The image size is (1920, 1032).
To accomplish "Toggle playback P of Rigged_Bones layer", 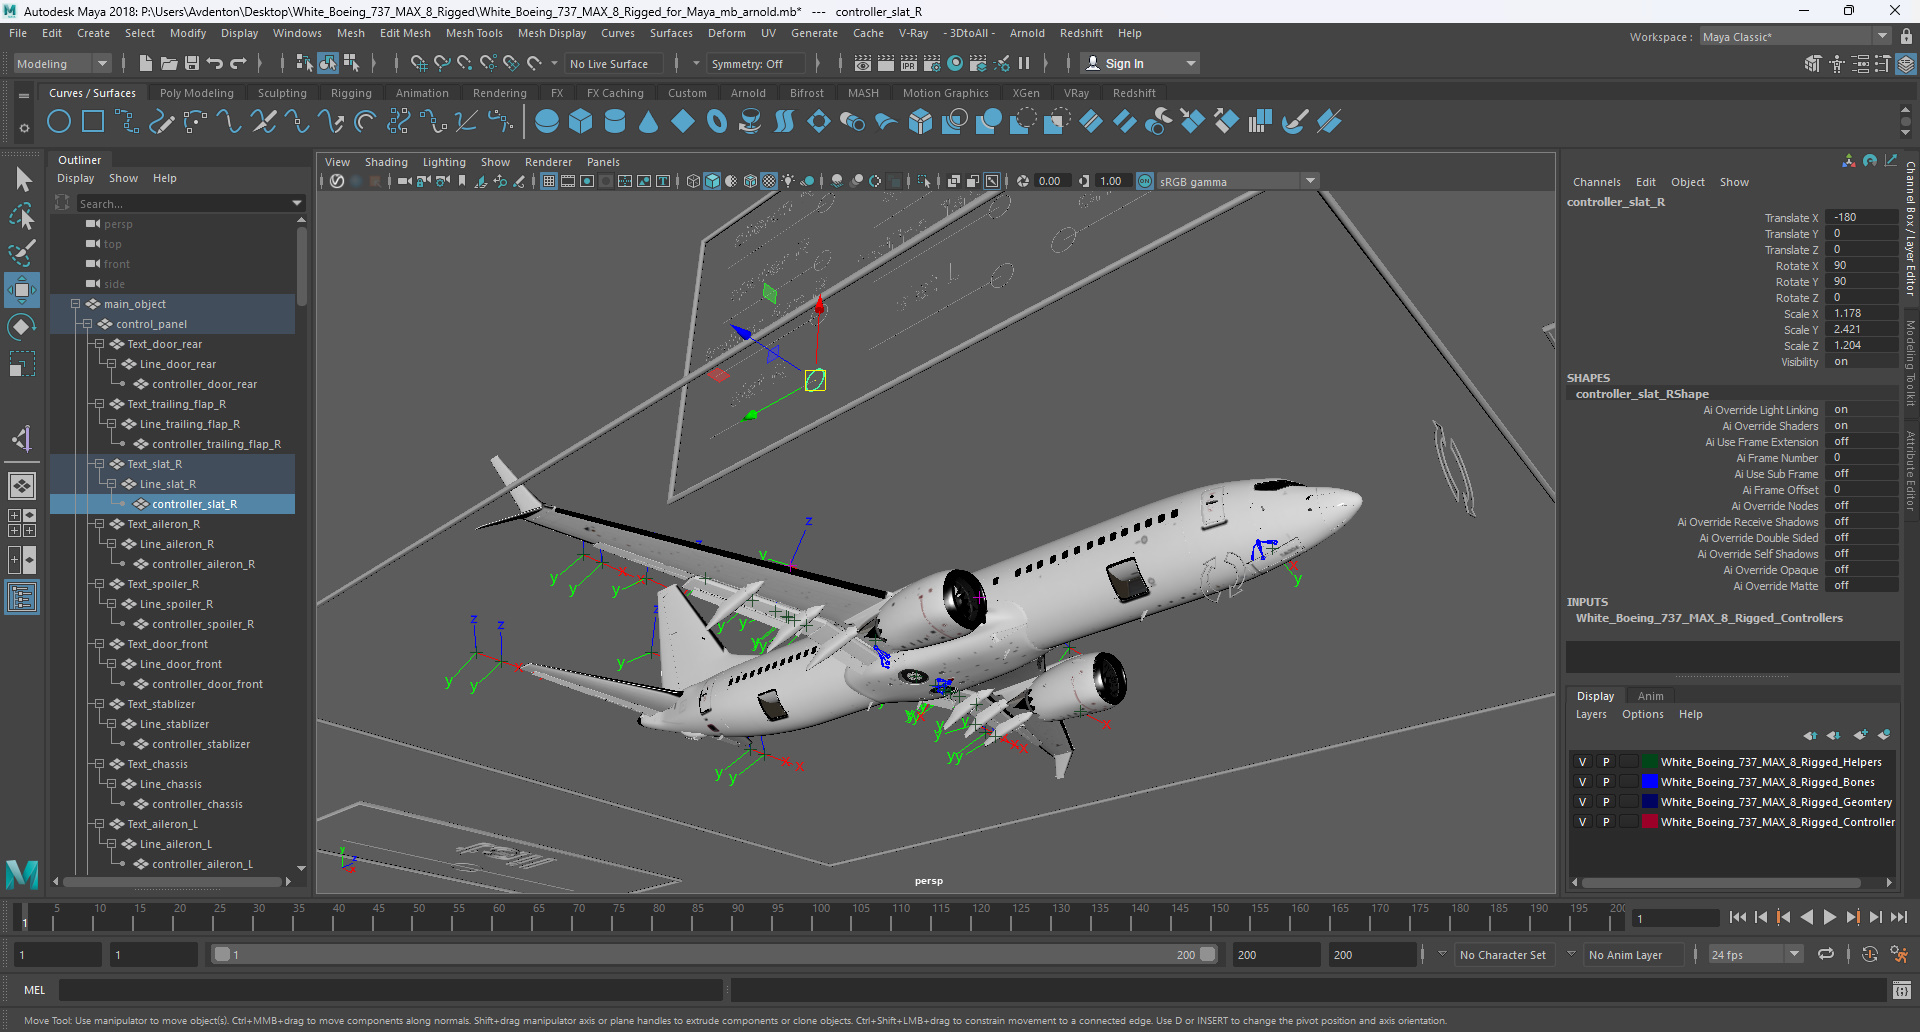I will pos(1606,782).
